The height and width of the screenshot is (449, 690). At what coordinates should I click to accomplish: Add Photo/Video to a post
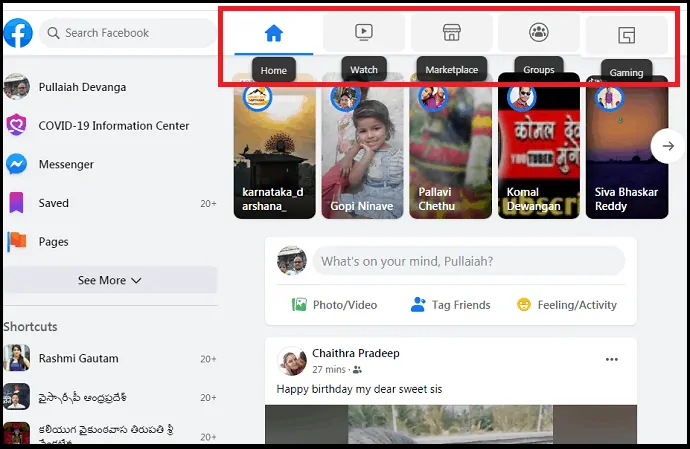(334, 305)
